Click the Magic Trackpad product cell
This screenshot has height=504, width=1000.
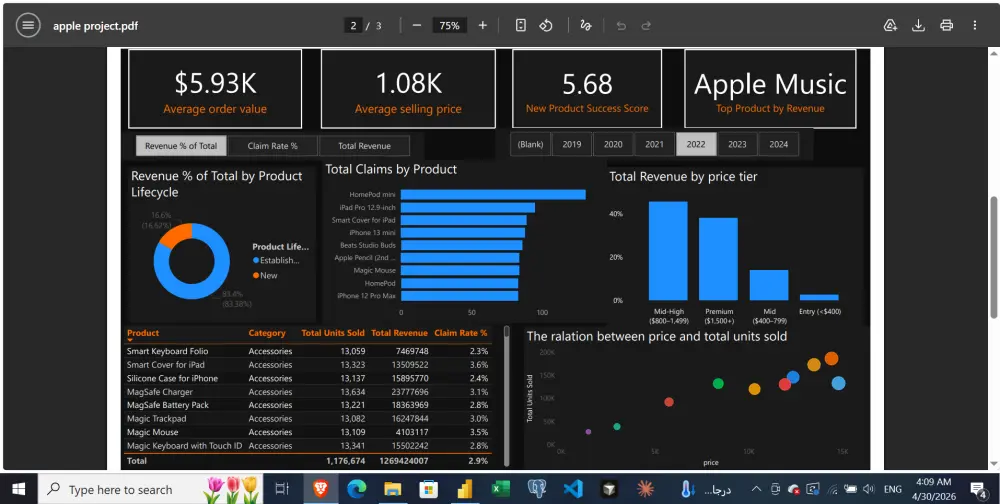click(x=156, y=419)
